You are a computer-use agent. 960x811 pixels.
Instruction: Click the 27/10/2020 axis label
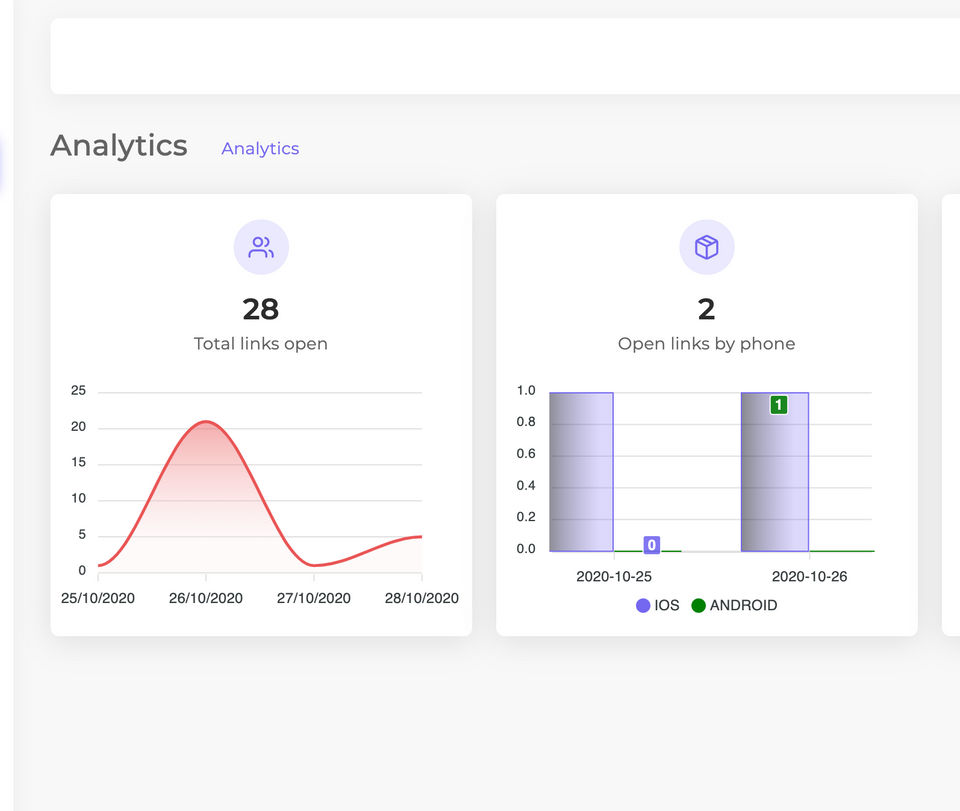(313, 598)
